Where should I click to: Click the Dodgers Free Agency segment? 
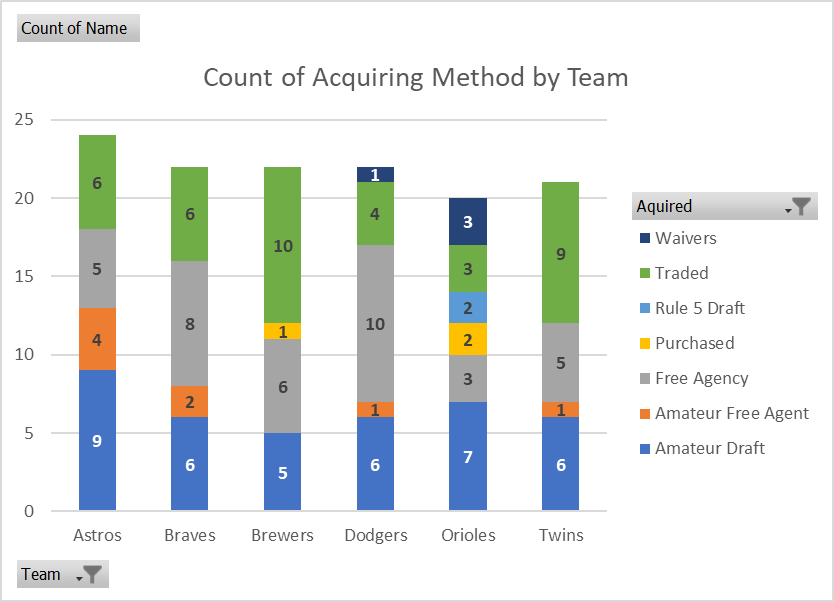[x=375, y=323]
